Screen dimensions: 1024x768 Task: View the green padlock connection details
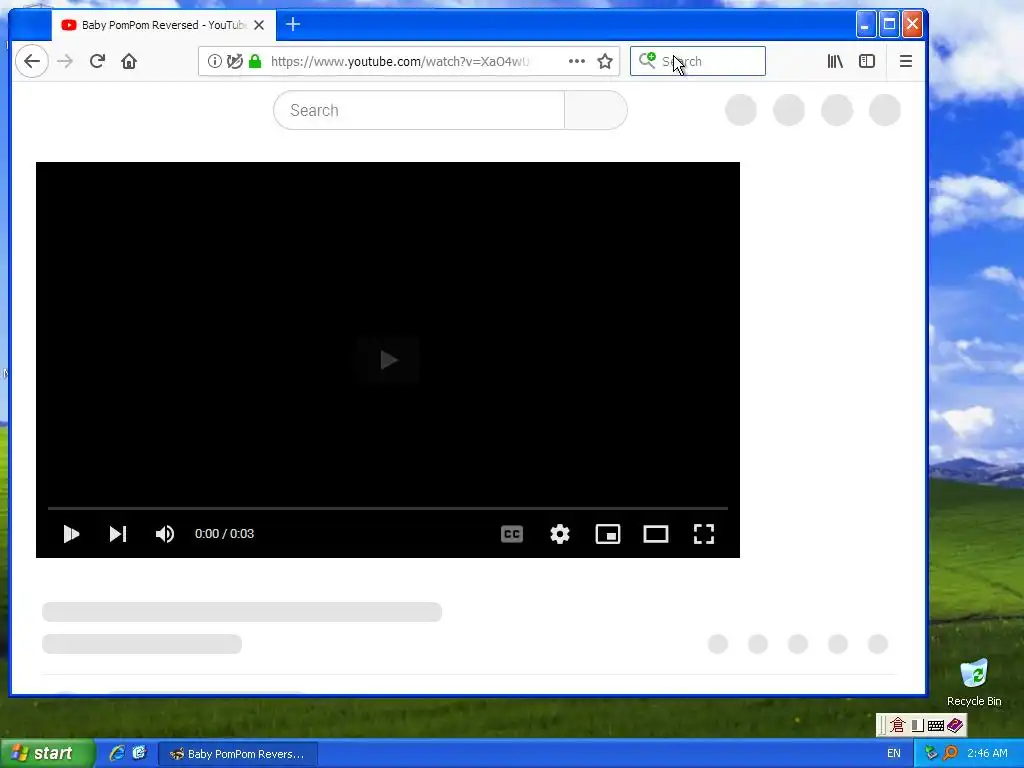coord(255,61)
